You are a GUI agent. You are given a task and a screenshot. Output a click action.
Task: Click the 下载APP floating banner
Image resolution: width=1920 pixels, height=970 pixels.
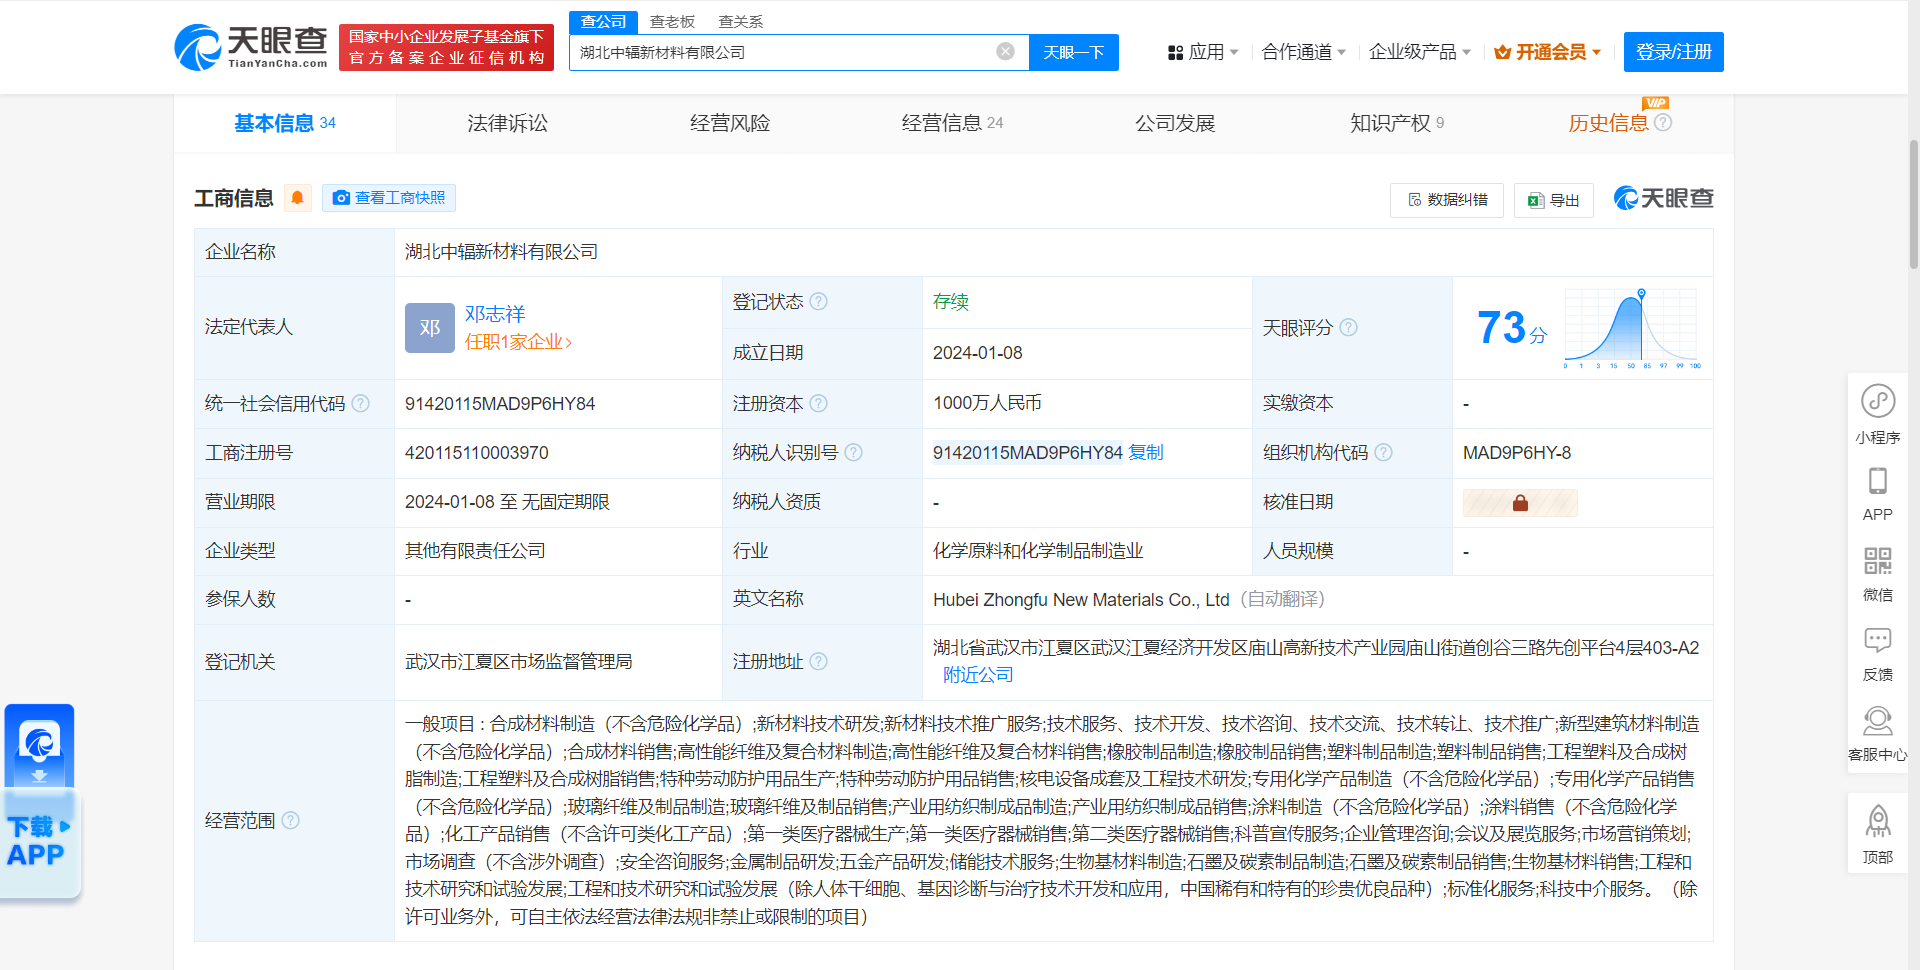41,801
